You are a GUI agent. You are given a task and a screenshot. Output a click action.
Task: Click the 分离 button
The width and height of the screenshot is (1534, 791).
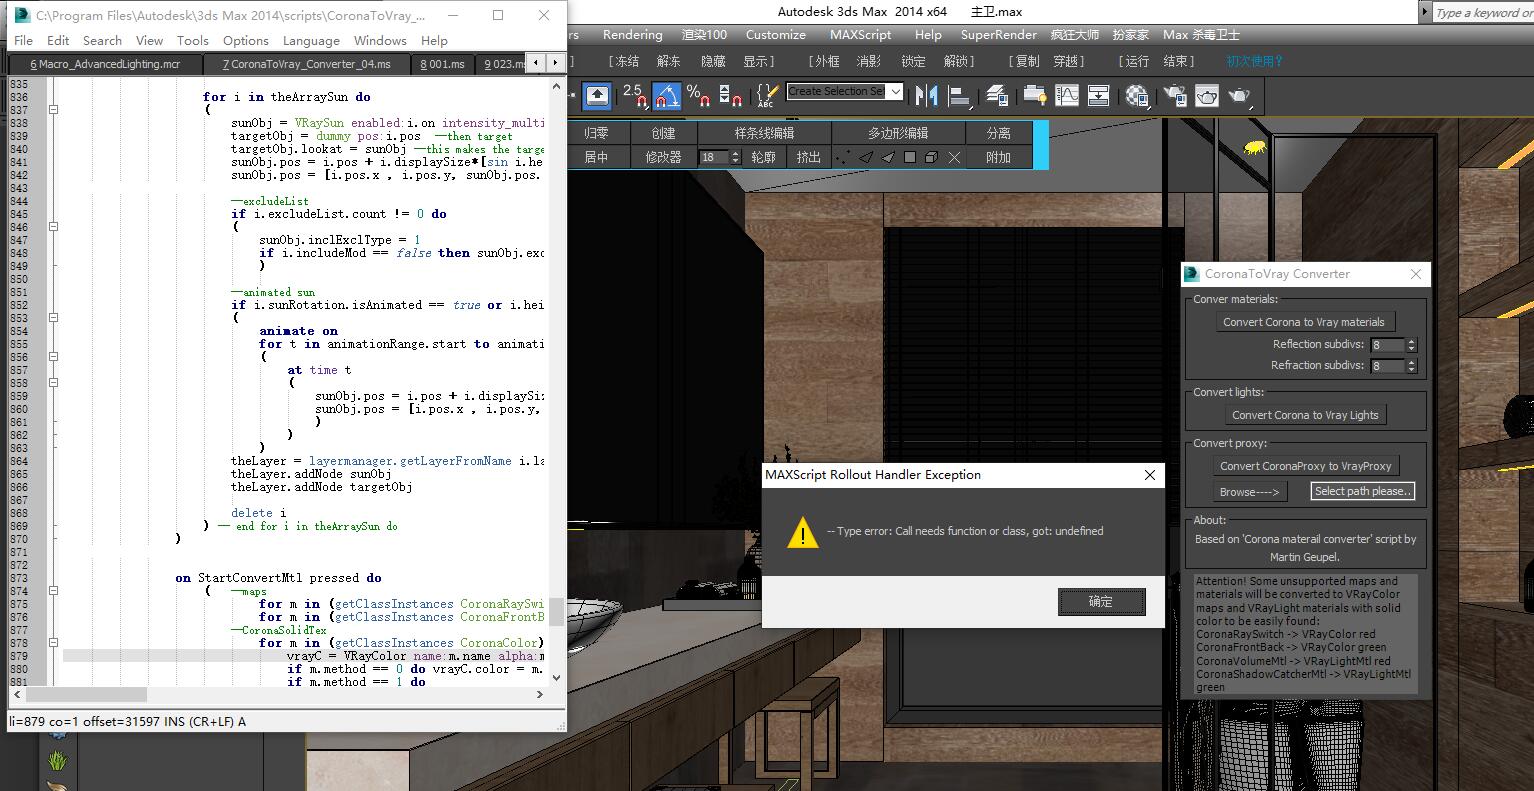(998, 133)
